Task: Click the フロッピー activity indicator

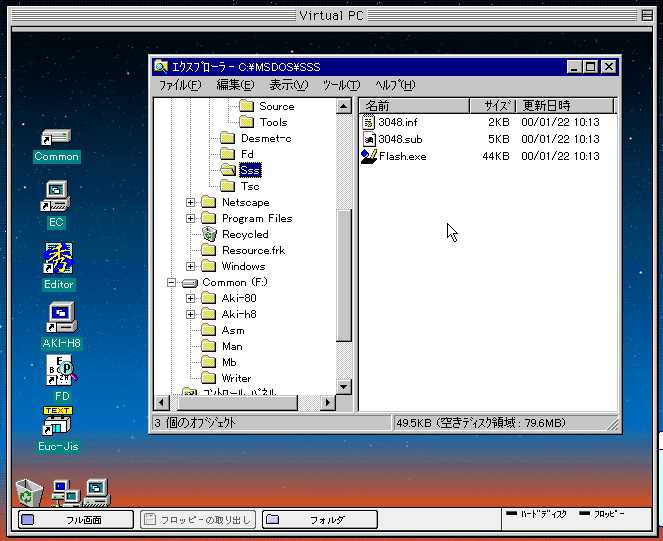Action: click(602, 514)
